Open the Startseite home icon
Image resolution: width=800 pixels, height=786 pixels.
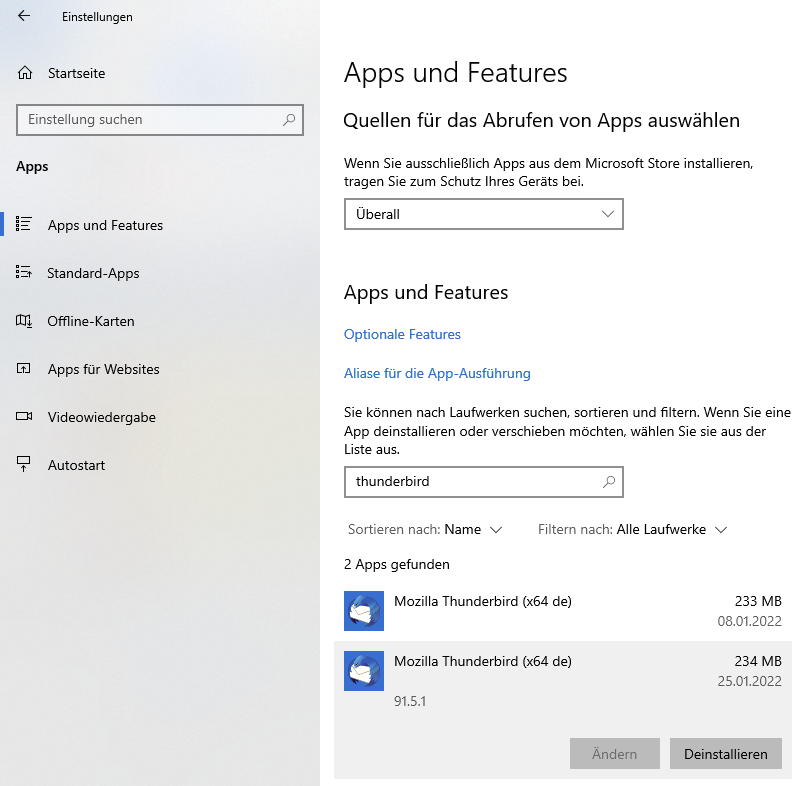pyautogui.click(x=24, y=73)
